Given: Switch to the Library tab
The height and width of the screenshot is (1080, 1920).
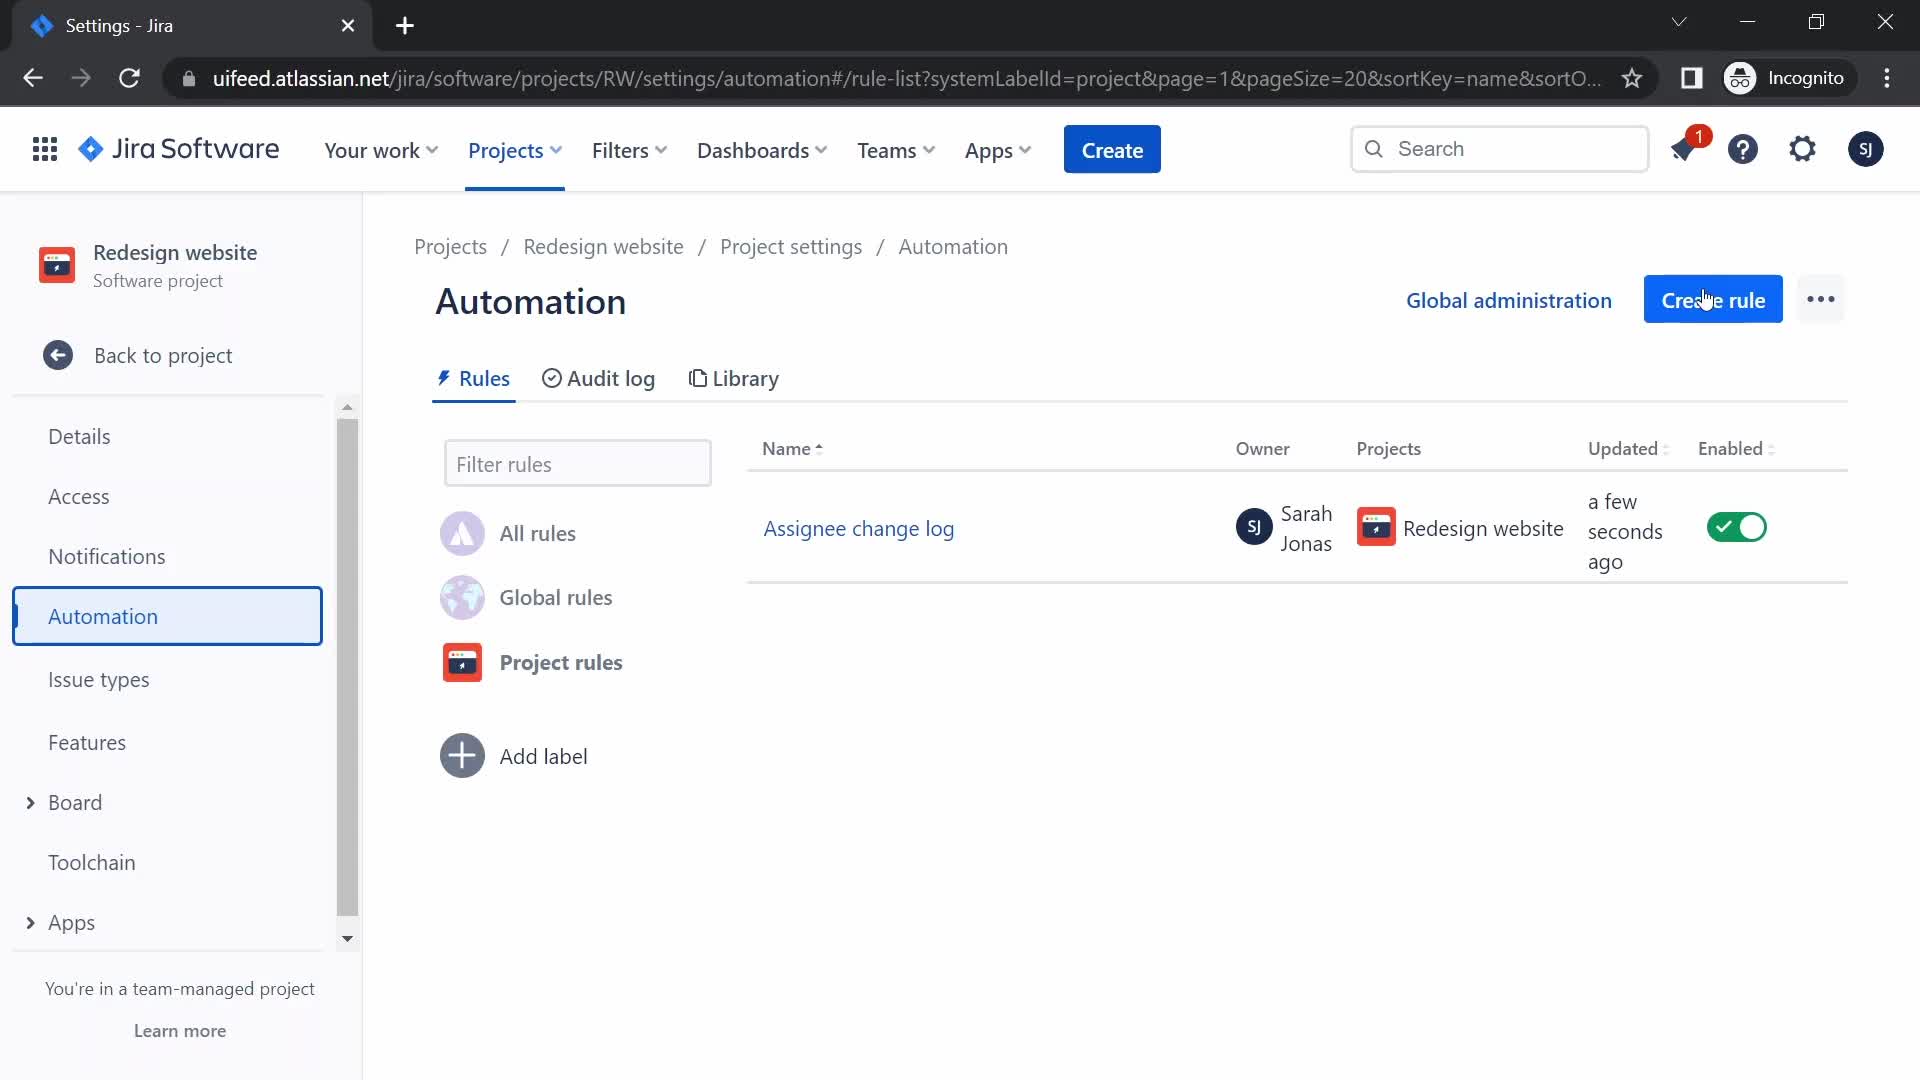Looking at the screenshot, I should pos(733,377).
